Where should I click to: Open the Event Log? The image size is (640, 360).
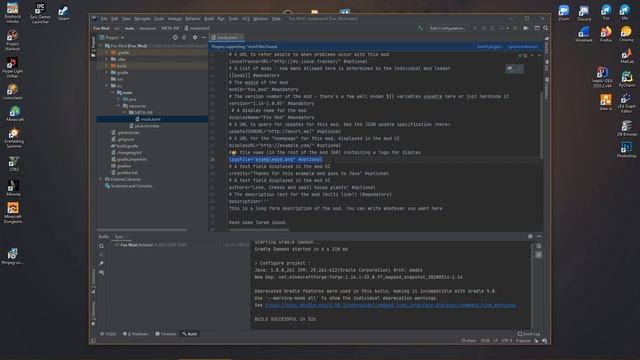(529, 334)
